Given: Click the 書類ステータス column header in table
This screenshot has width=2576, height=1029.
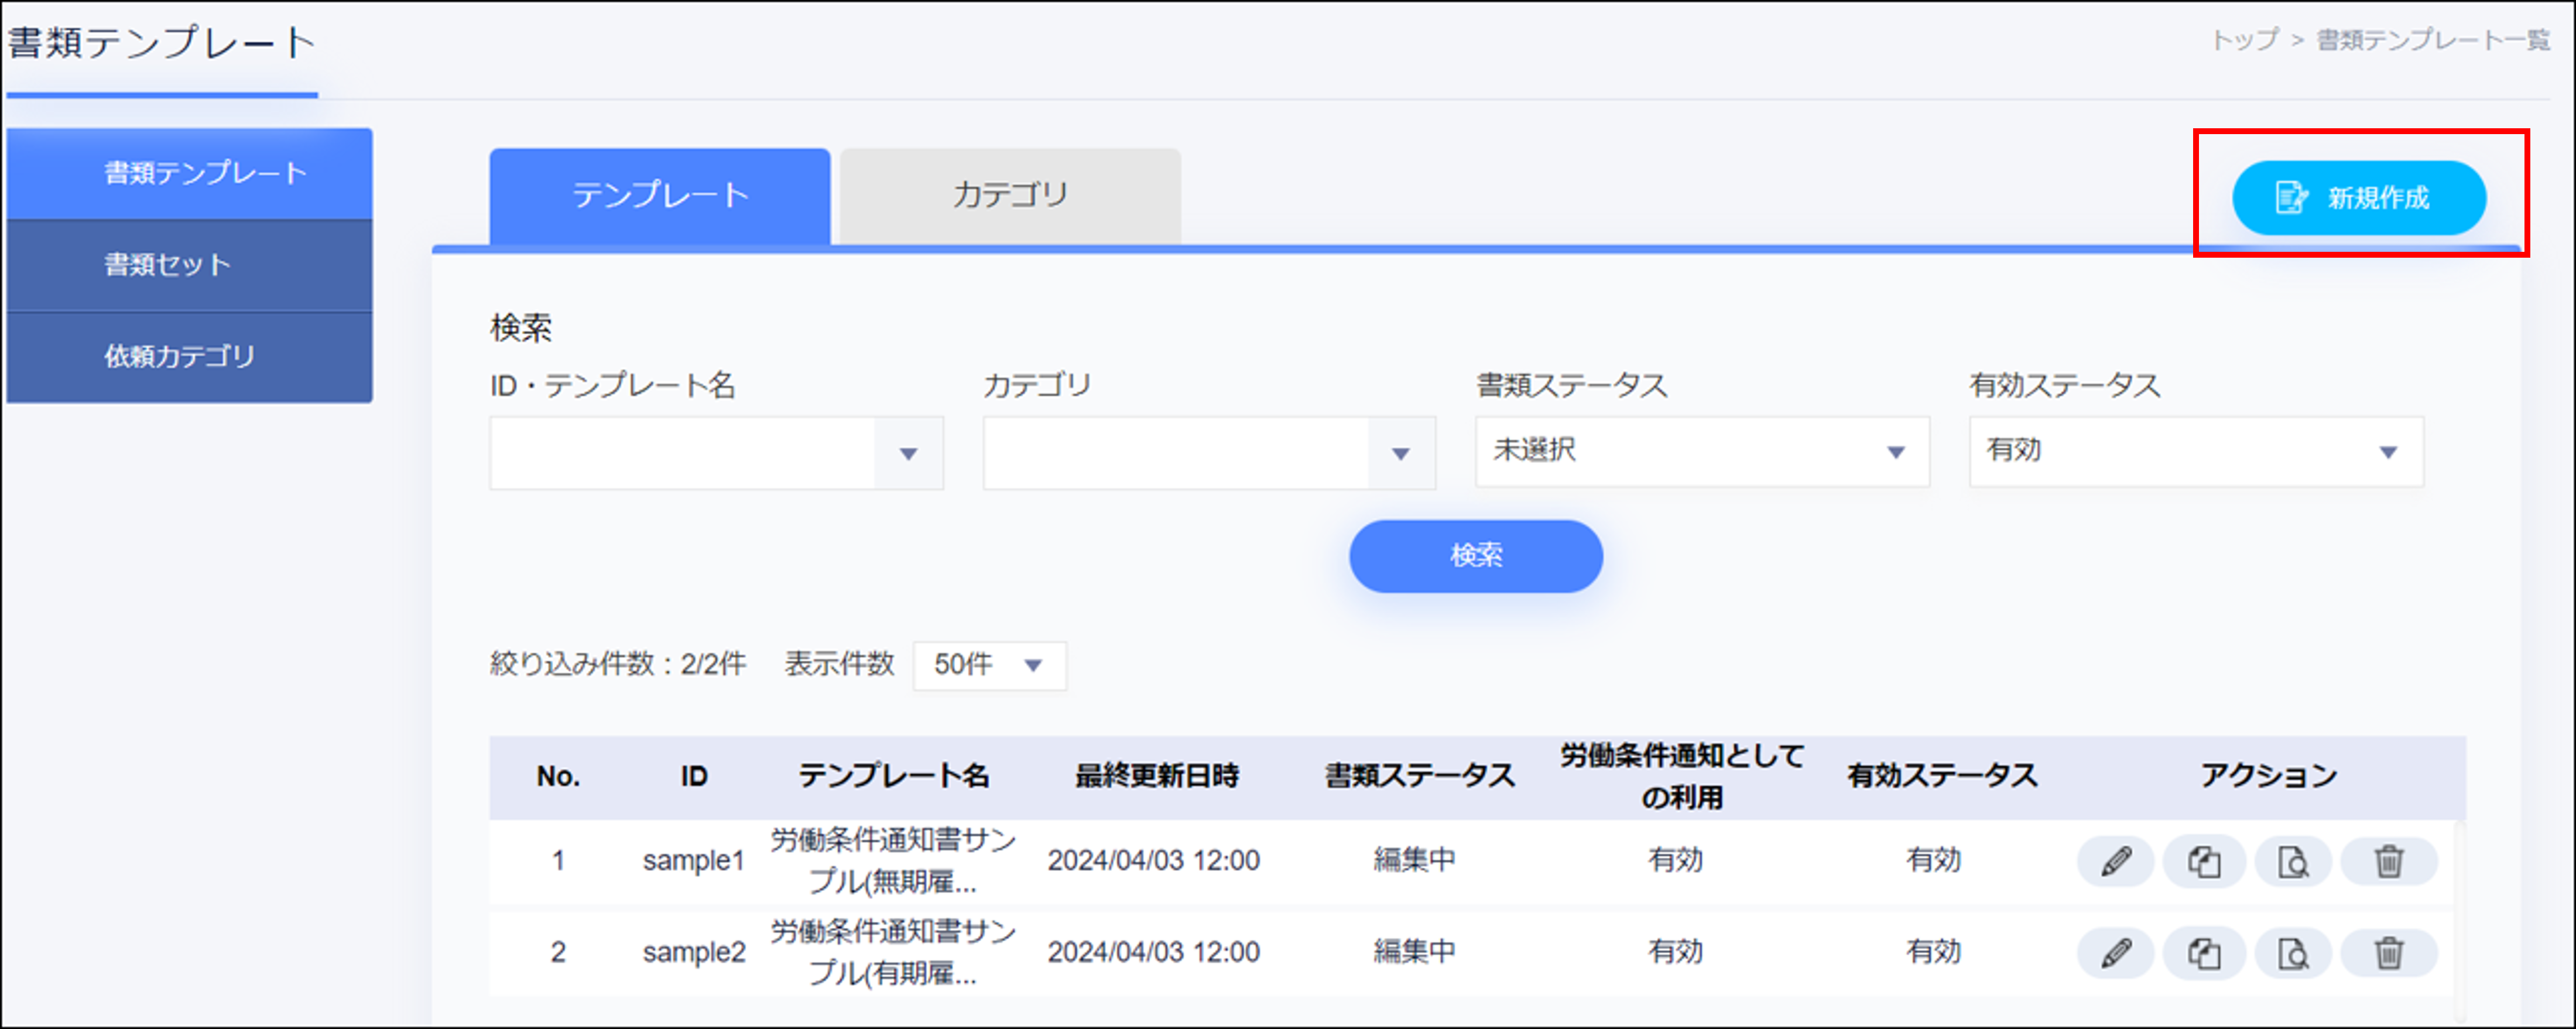Looking at the screenshot, I should [1420, 777].
